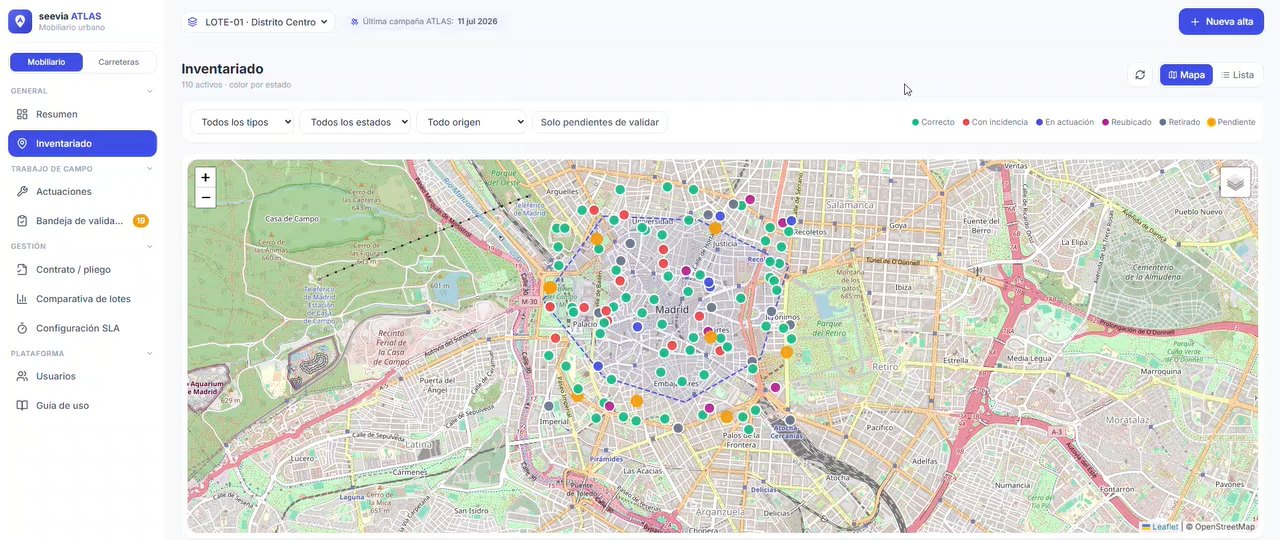1280x540 pixels.
Task: Click the blue En actuación legend dot
Action: point(1039,122)
